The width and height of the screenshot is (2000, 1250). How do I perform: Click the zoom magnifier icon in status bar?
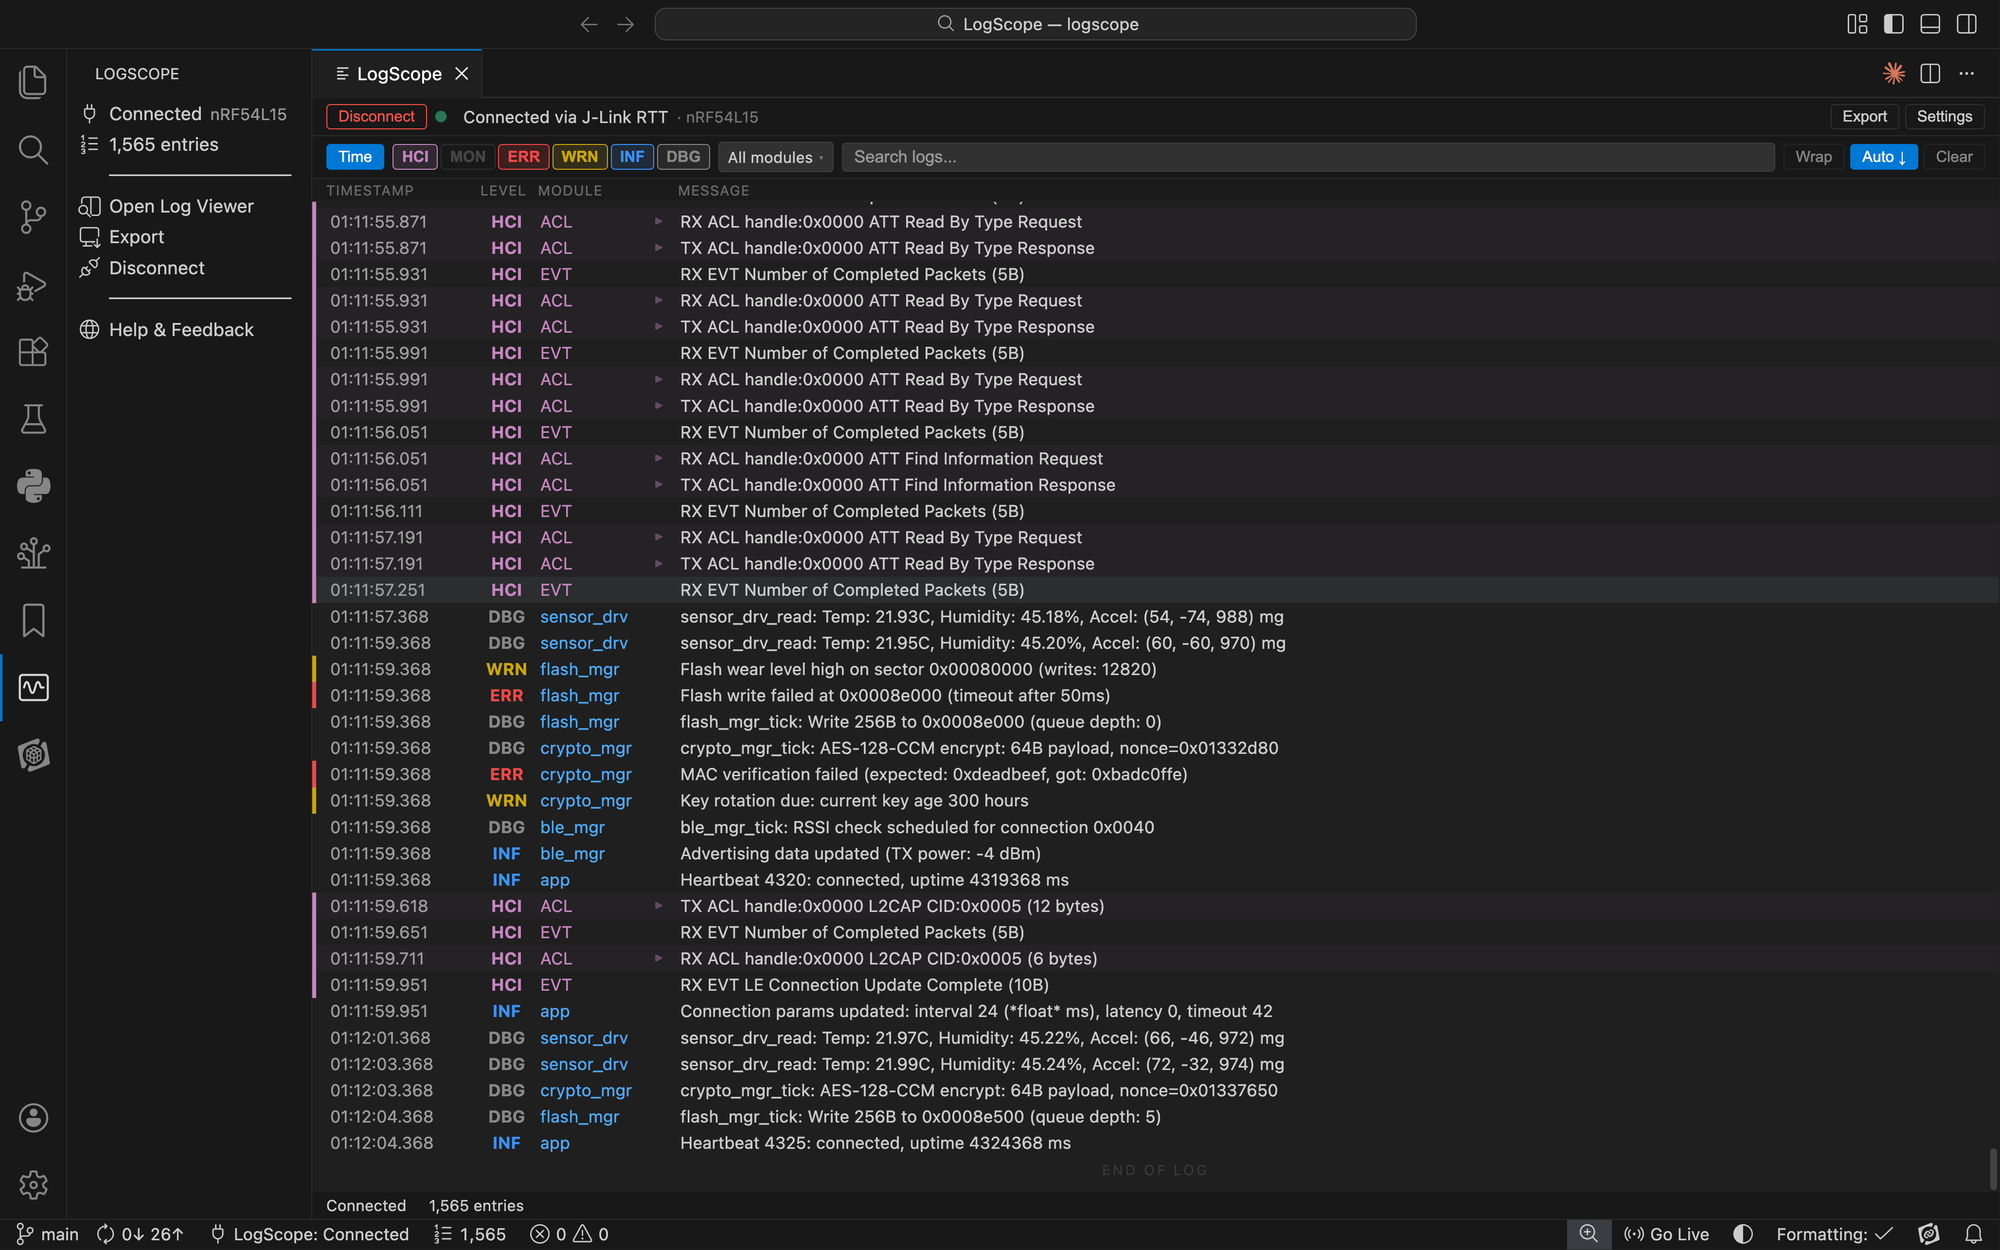tap(1589, 1234)
